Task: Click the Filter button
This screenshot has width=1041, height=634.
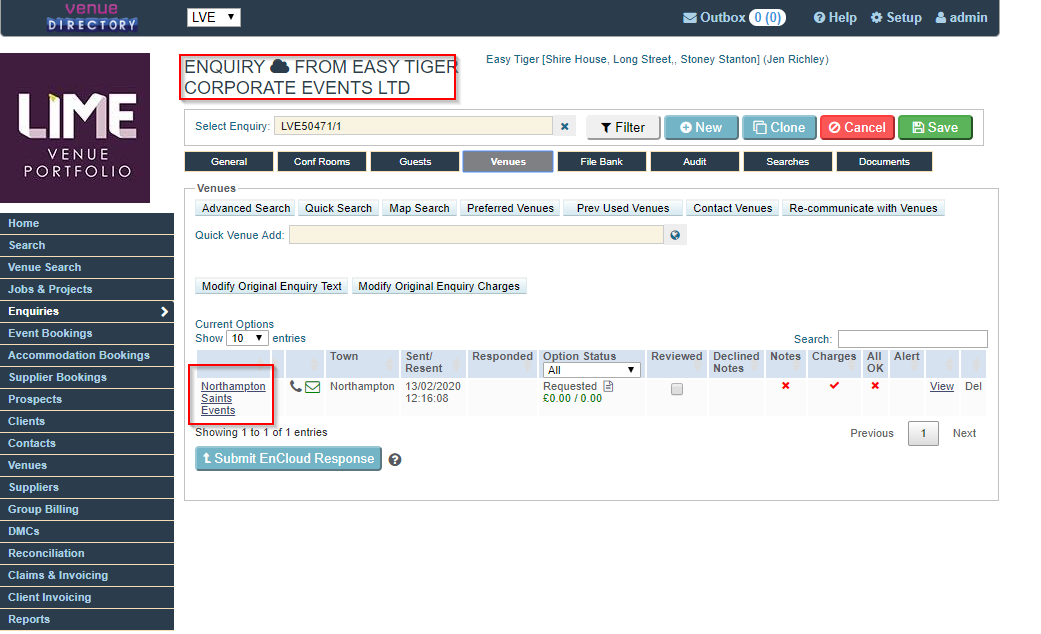Action: pyautogui.click(x=623, y=127)
